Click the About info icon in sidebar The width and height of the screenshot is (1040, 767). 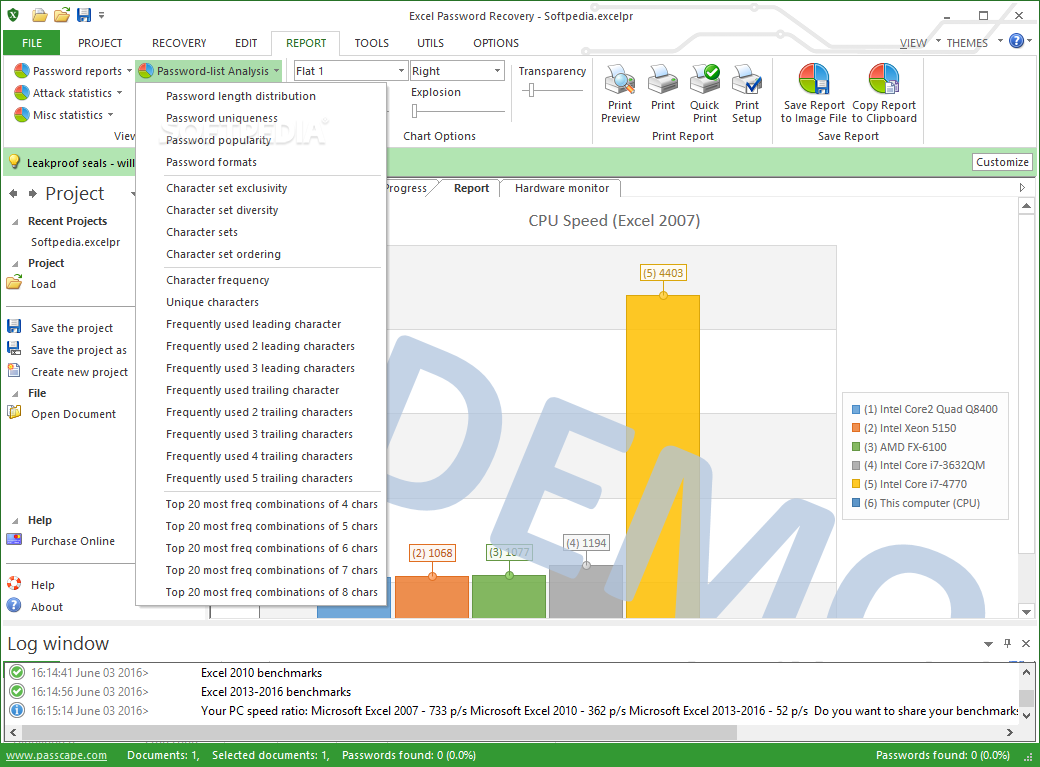14,605
